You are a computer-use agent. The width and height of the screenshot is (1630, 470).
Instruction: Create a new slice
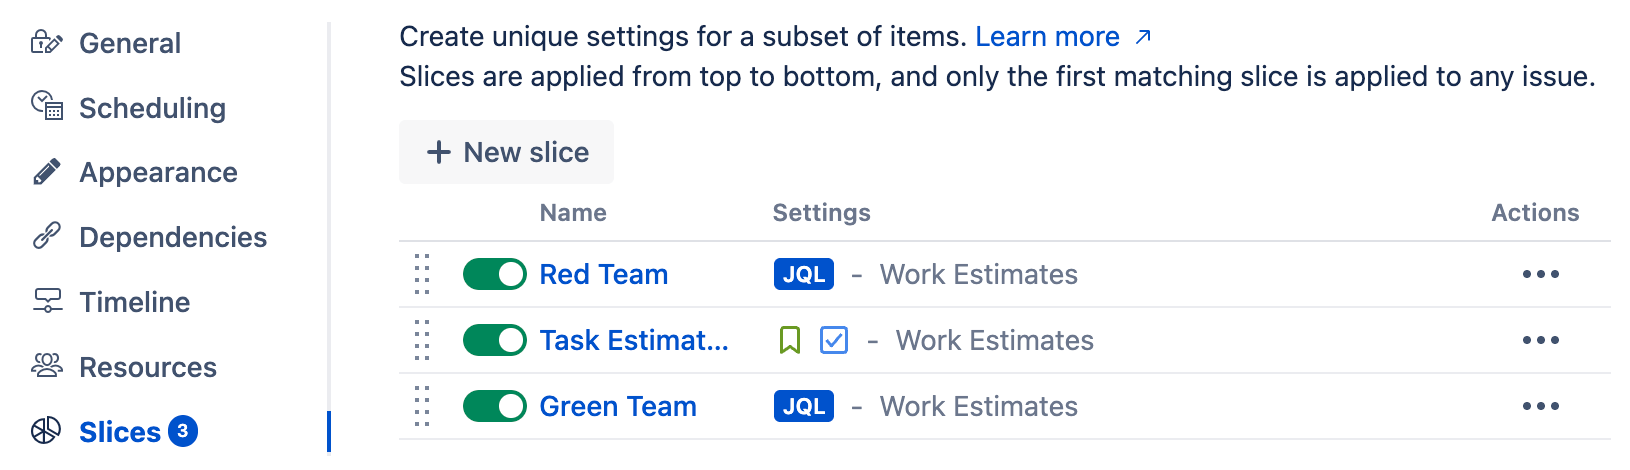[x=506, y=152]
